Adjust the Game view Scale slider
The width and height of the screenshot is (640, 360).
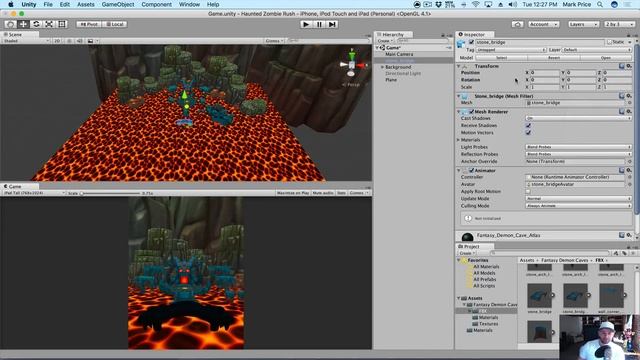pyautogui.click(x=110, y=193)
